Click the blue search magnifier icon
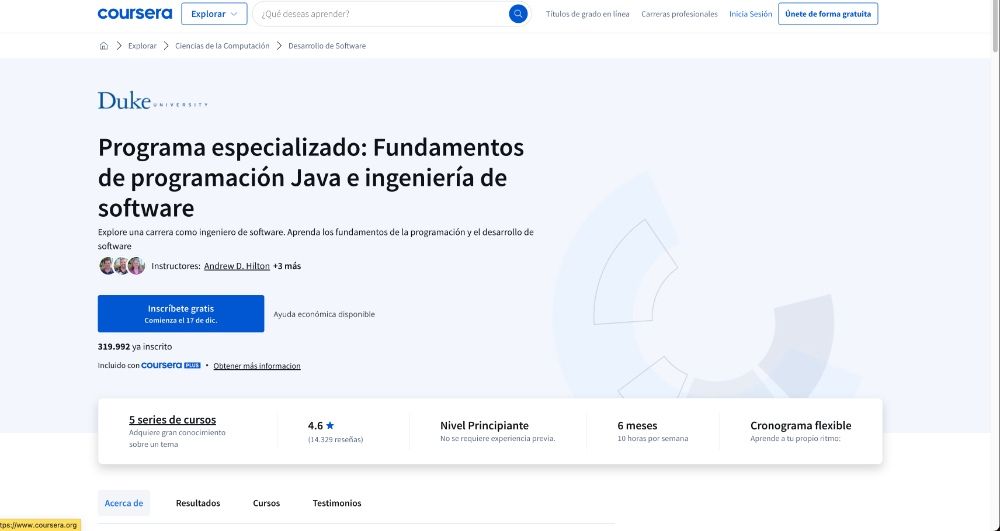The width and height of the screenshot is (1000, 531). click(518, 14)
